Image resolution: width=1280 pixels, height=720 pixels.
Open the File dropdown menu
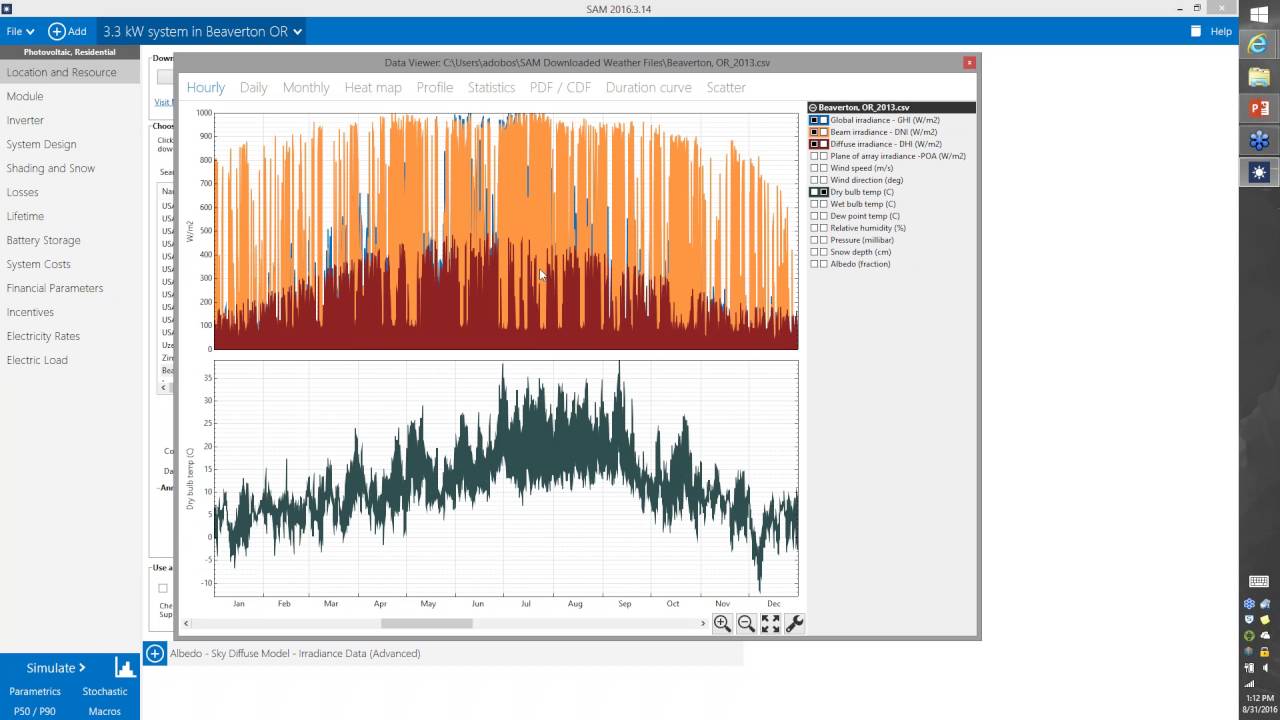click(x=20, y=32)
